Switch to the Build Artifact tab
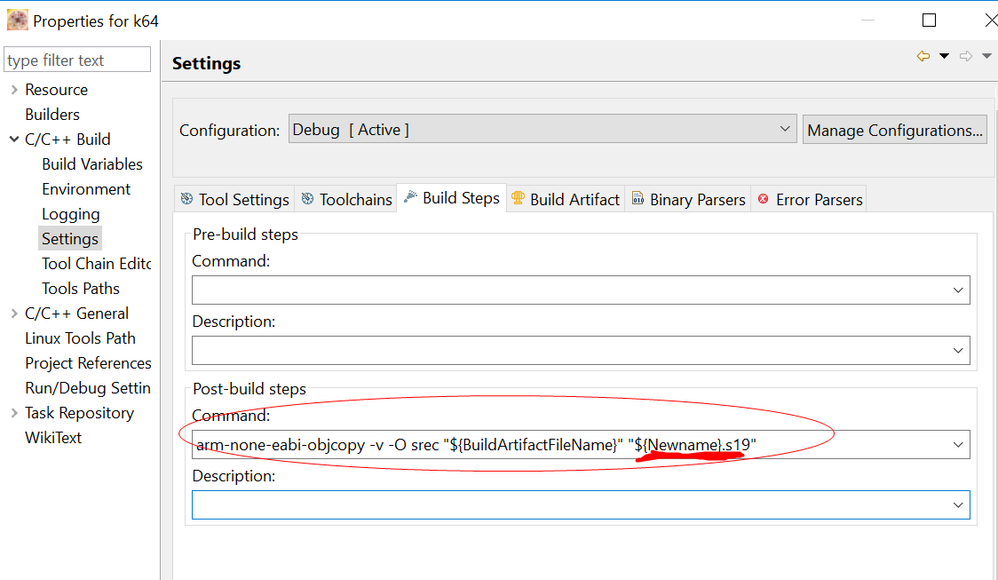The width and height of the screenshot is (998, 580). pos(565,199)
